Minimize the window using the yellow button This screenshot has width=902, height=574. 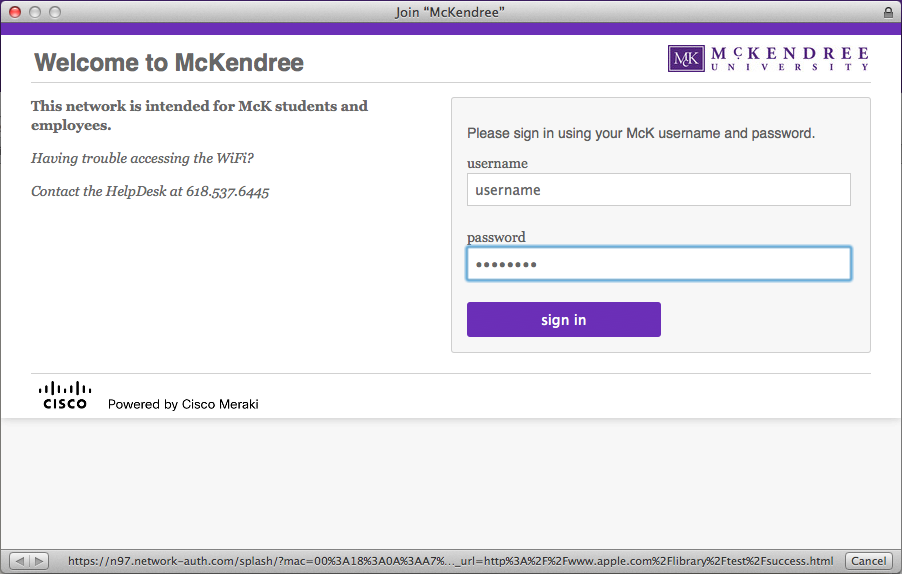(x=35, y=12)
